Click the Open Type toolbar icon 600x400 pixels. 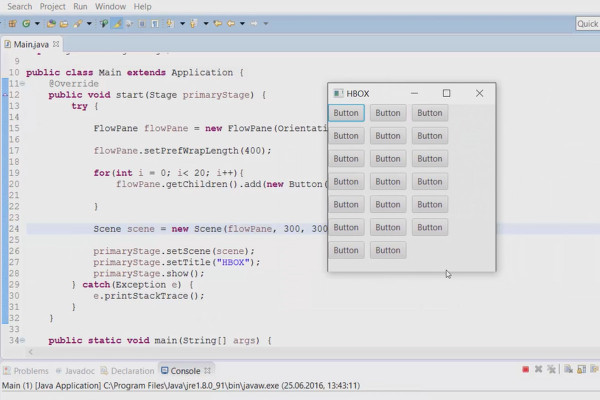point(51,24)
